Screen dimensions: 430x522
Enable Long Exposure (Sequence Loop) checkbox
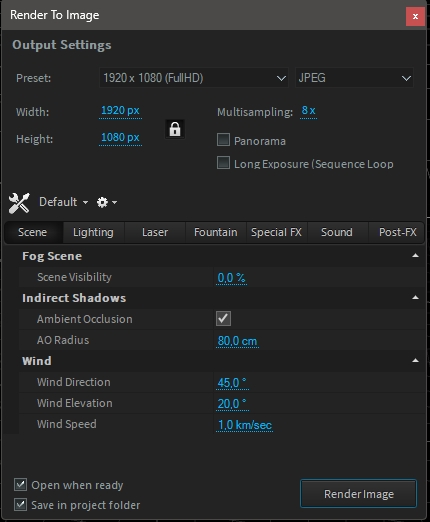(223, 163)
